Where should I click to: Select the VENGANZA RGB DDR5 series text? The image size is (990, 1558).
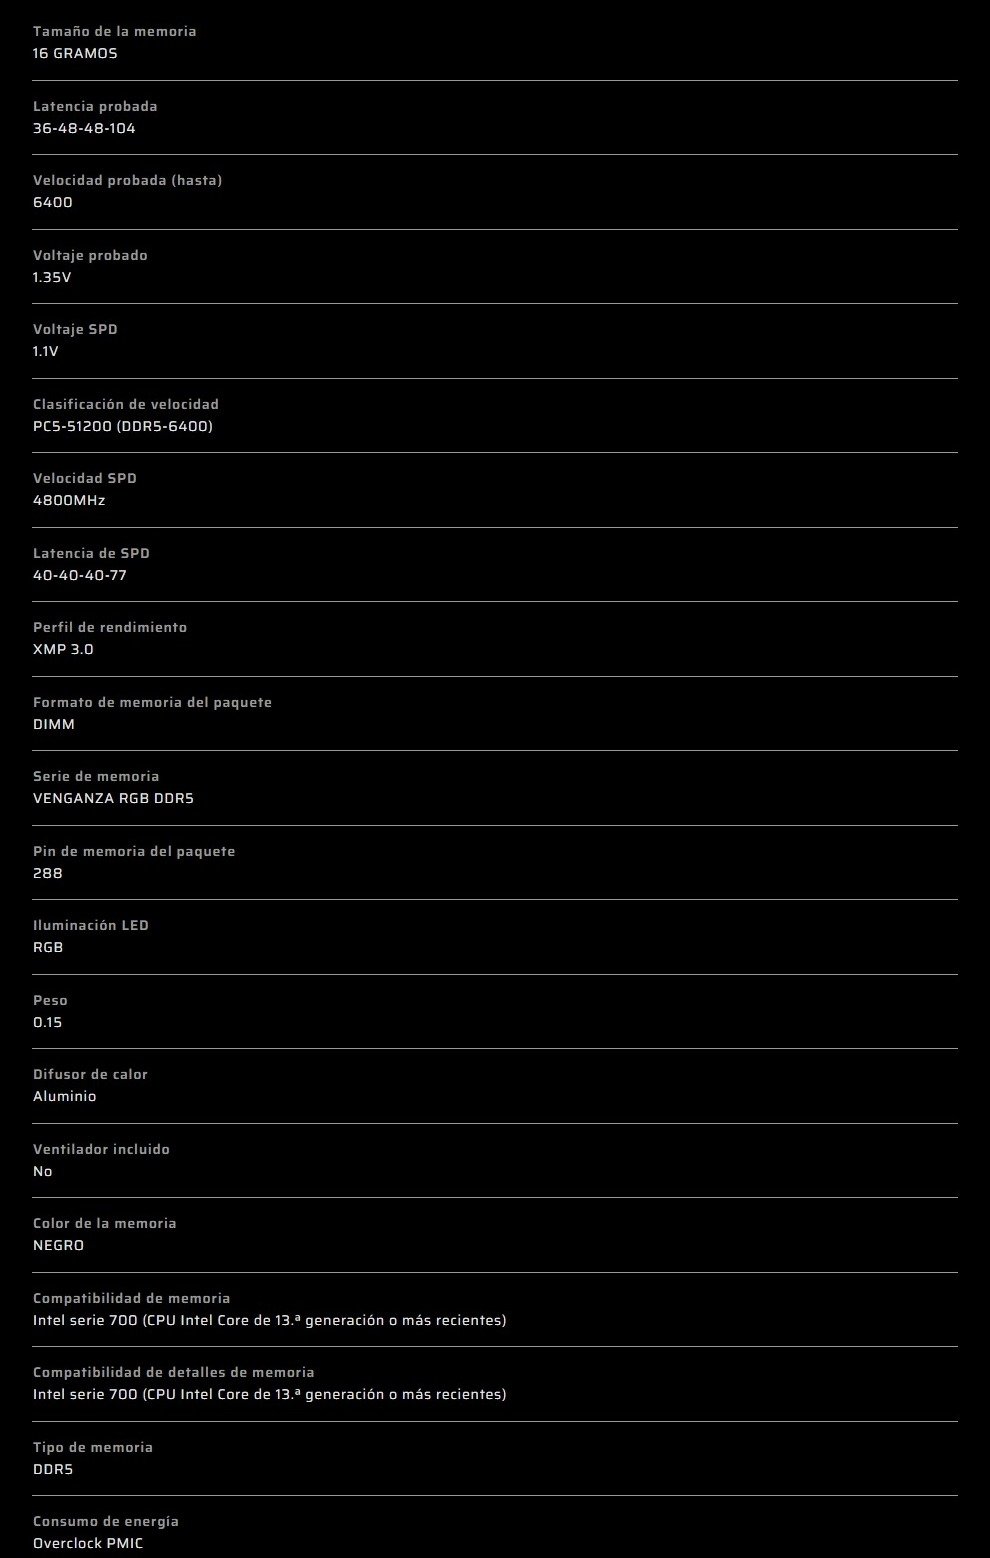tap(113, 798)
